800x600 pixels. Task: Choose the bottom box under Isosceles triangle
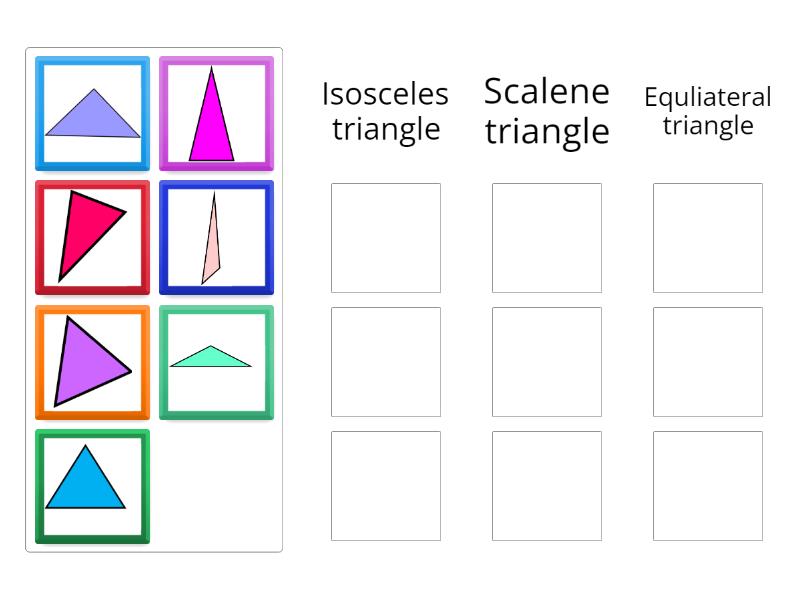(x=386, y=486)
